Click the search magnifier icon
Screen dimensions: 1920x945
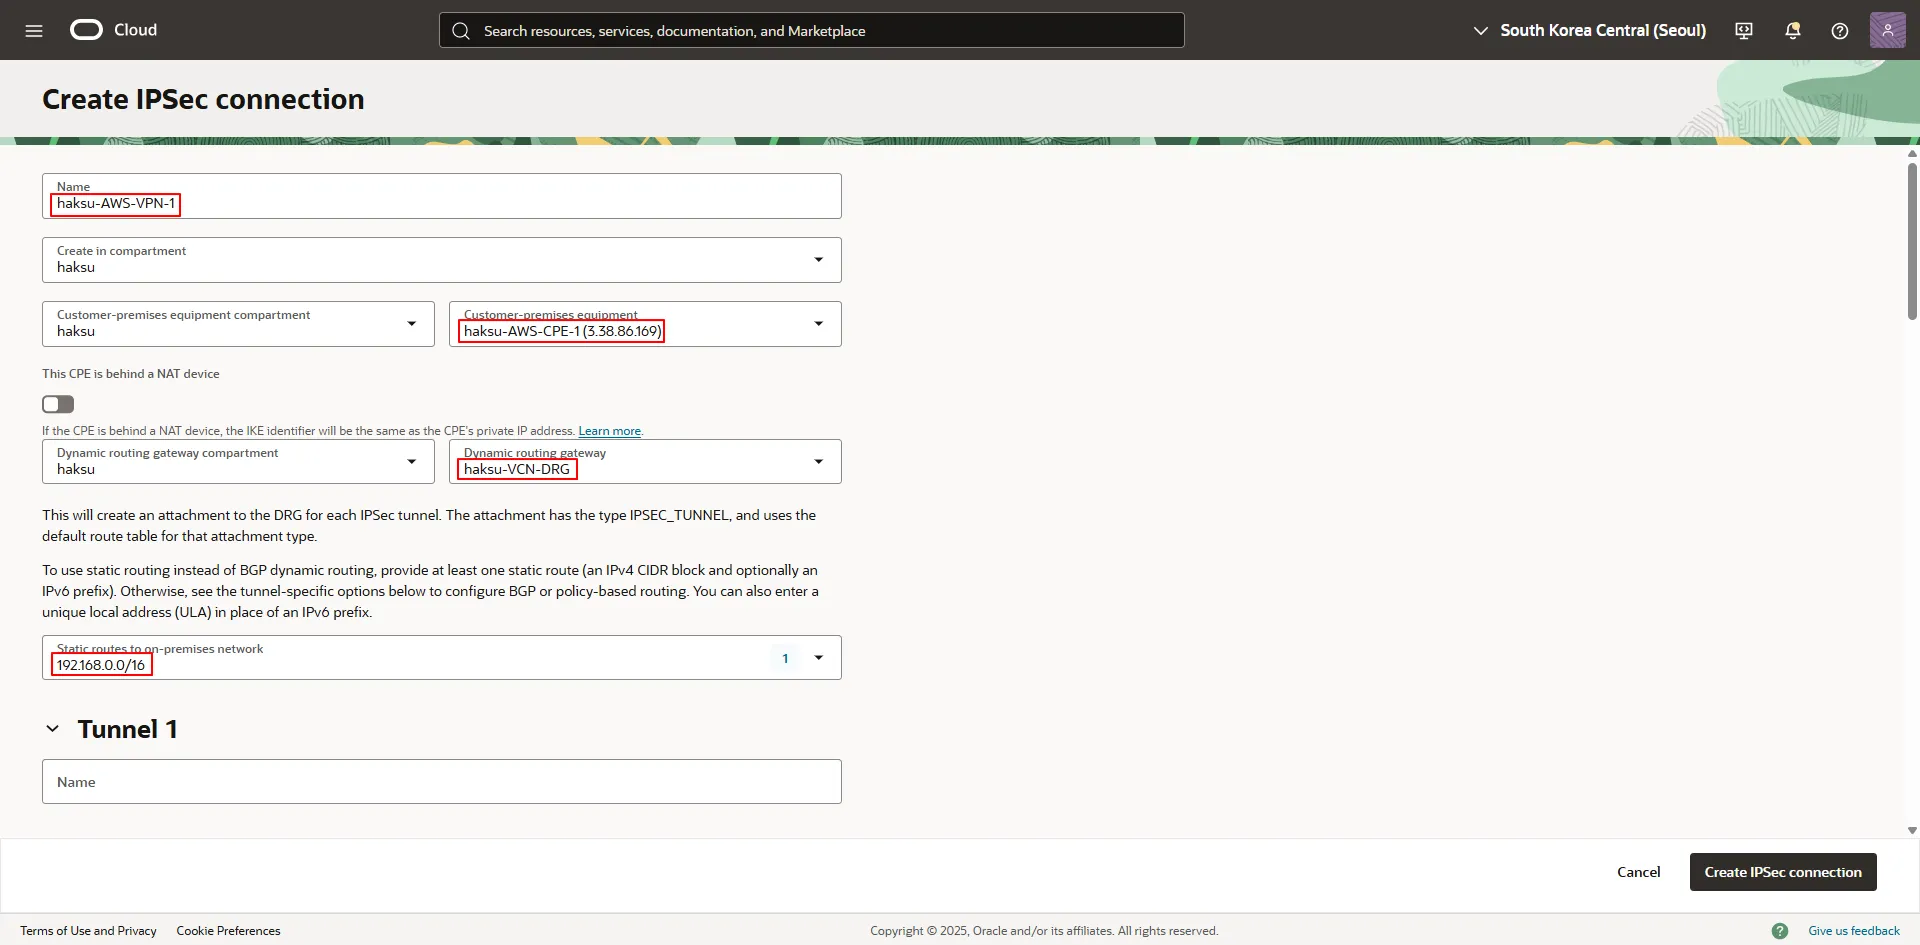coord(461,31)
